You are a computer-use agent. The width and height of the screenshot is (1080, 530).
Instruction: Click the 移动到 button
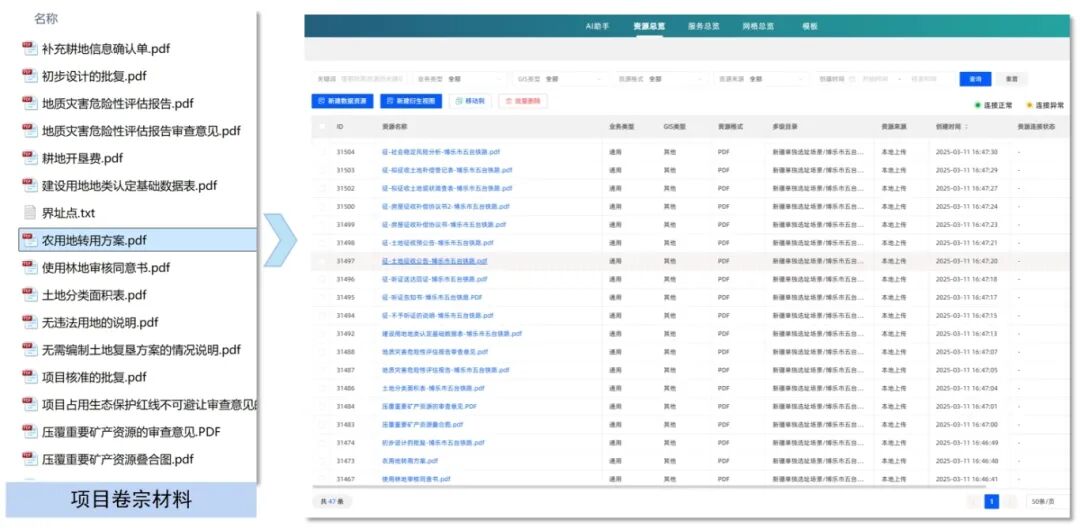[x=470, y=101]
